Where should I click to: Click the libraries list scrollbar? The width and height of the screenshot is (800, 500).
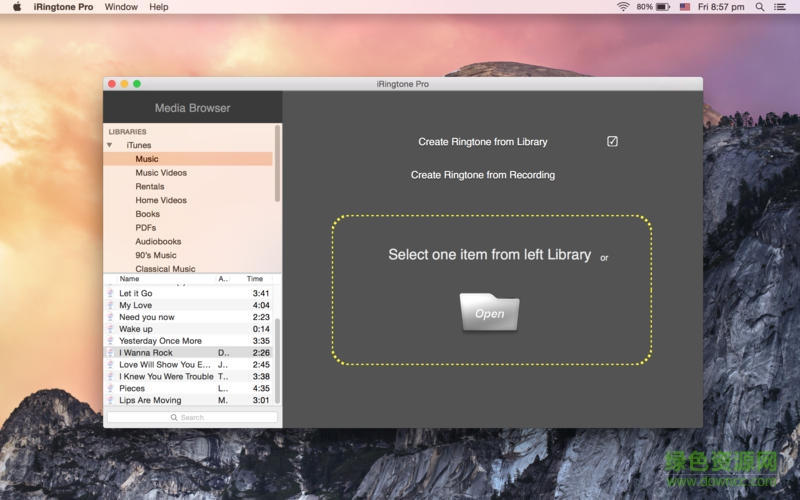(x=278, y=163)
